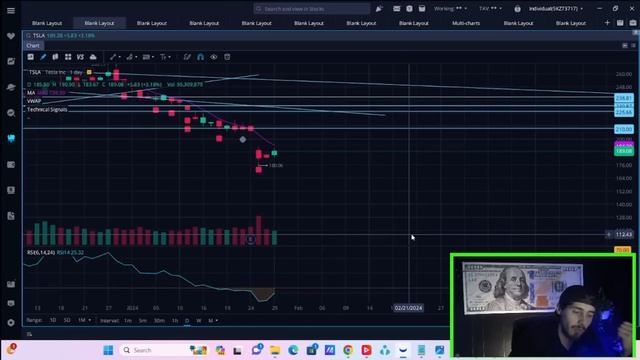
Task: Toggle the Technical Signals indicator label
Action: point(47,109)
